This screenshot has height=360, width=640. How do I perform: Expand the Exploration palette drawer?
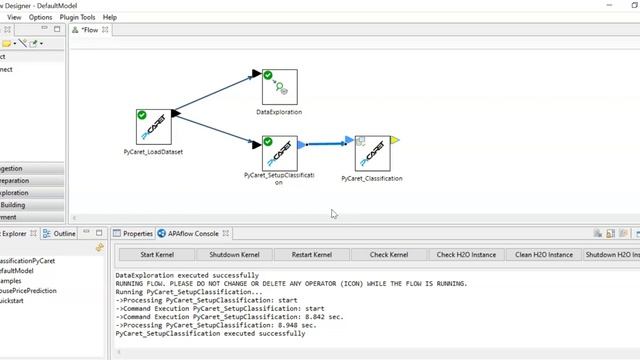[32, 193]
